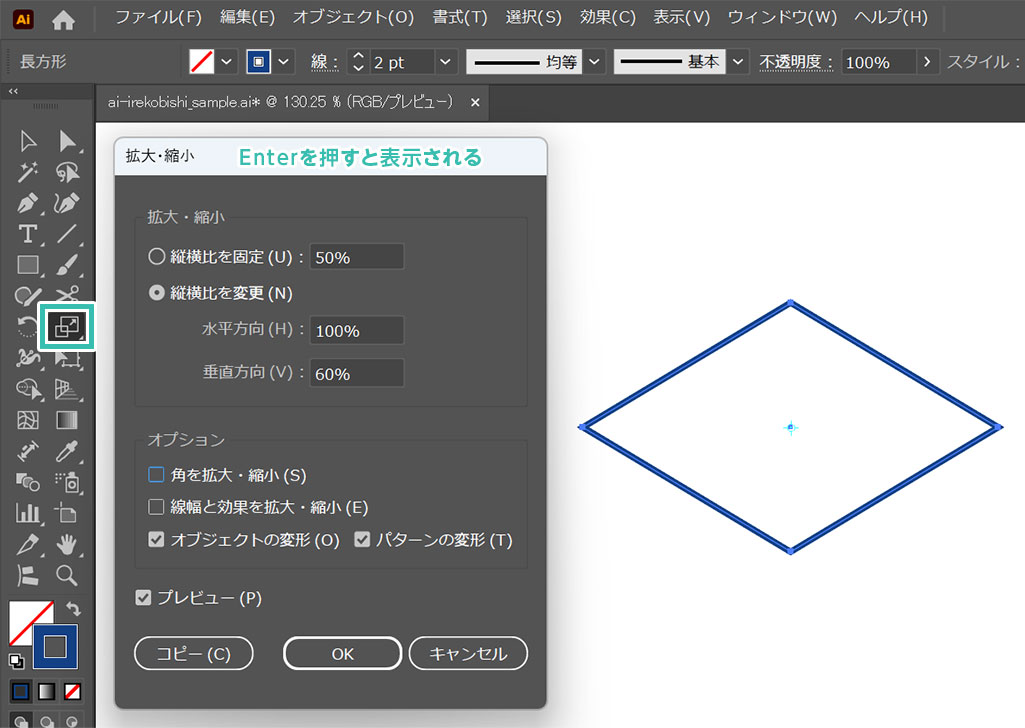Activate the Zoom magnifier tool
Image resolution: width=1025 pixels, height=728 pixels.
(67, 575)
